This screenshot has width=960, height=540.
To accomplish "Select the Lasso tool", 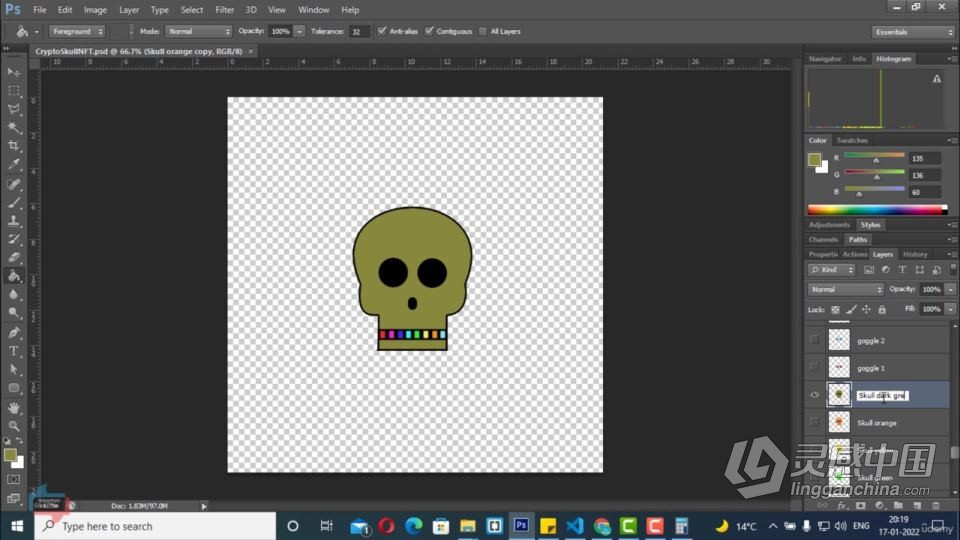I will pos(13,109).
